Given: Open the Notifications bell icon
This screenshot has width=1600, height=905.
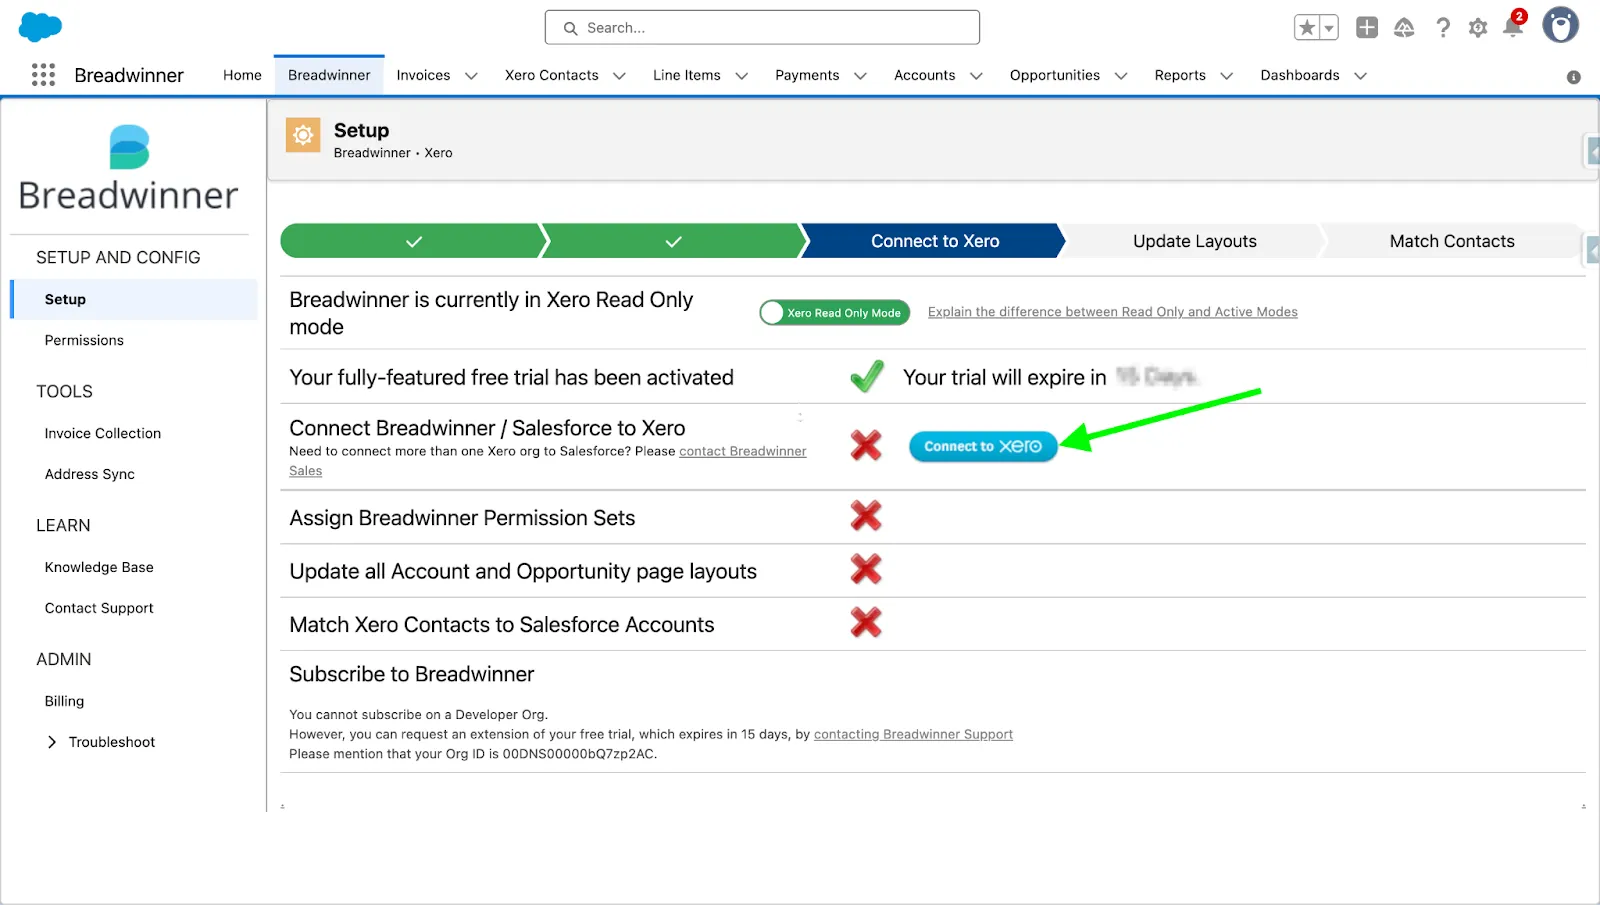Looking at the screenshot, I should (x=1513, y=27).
